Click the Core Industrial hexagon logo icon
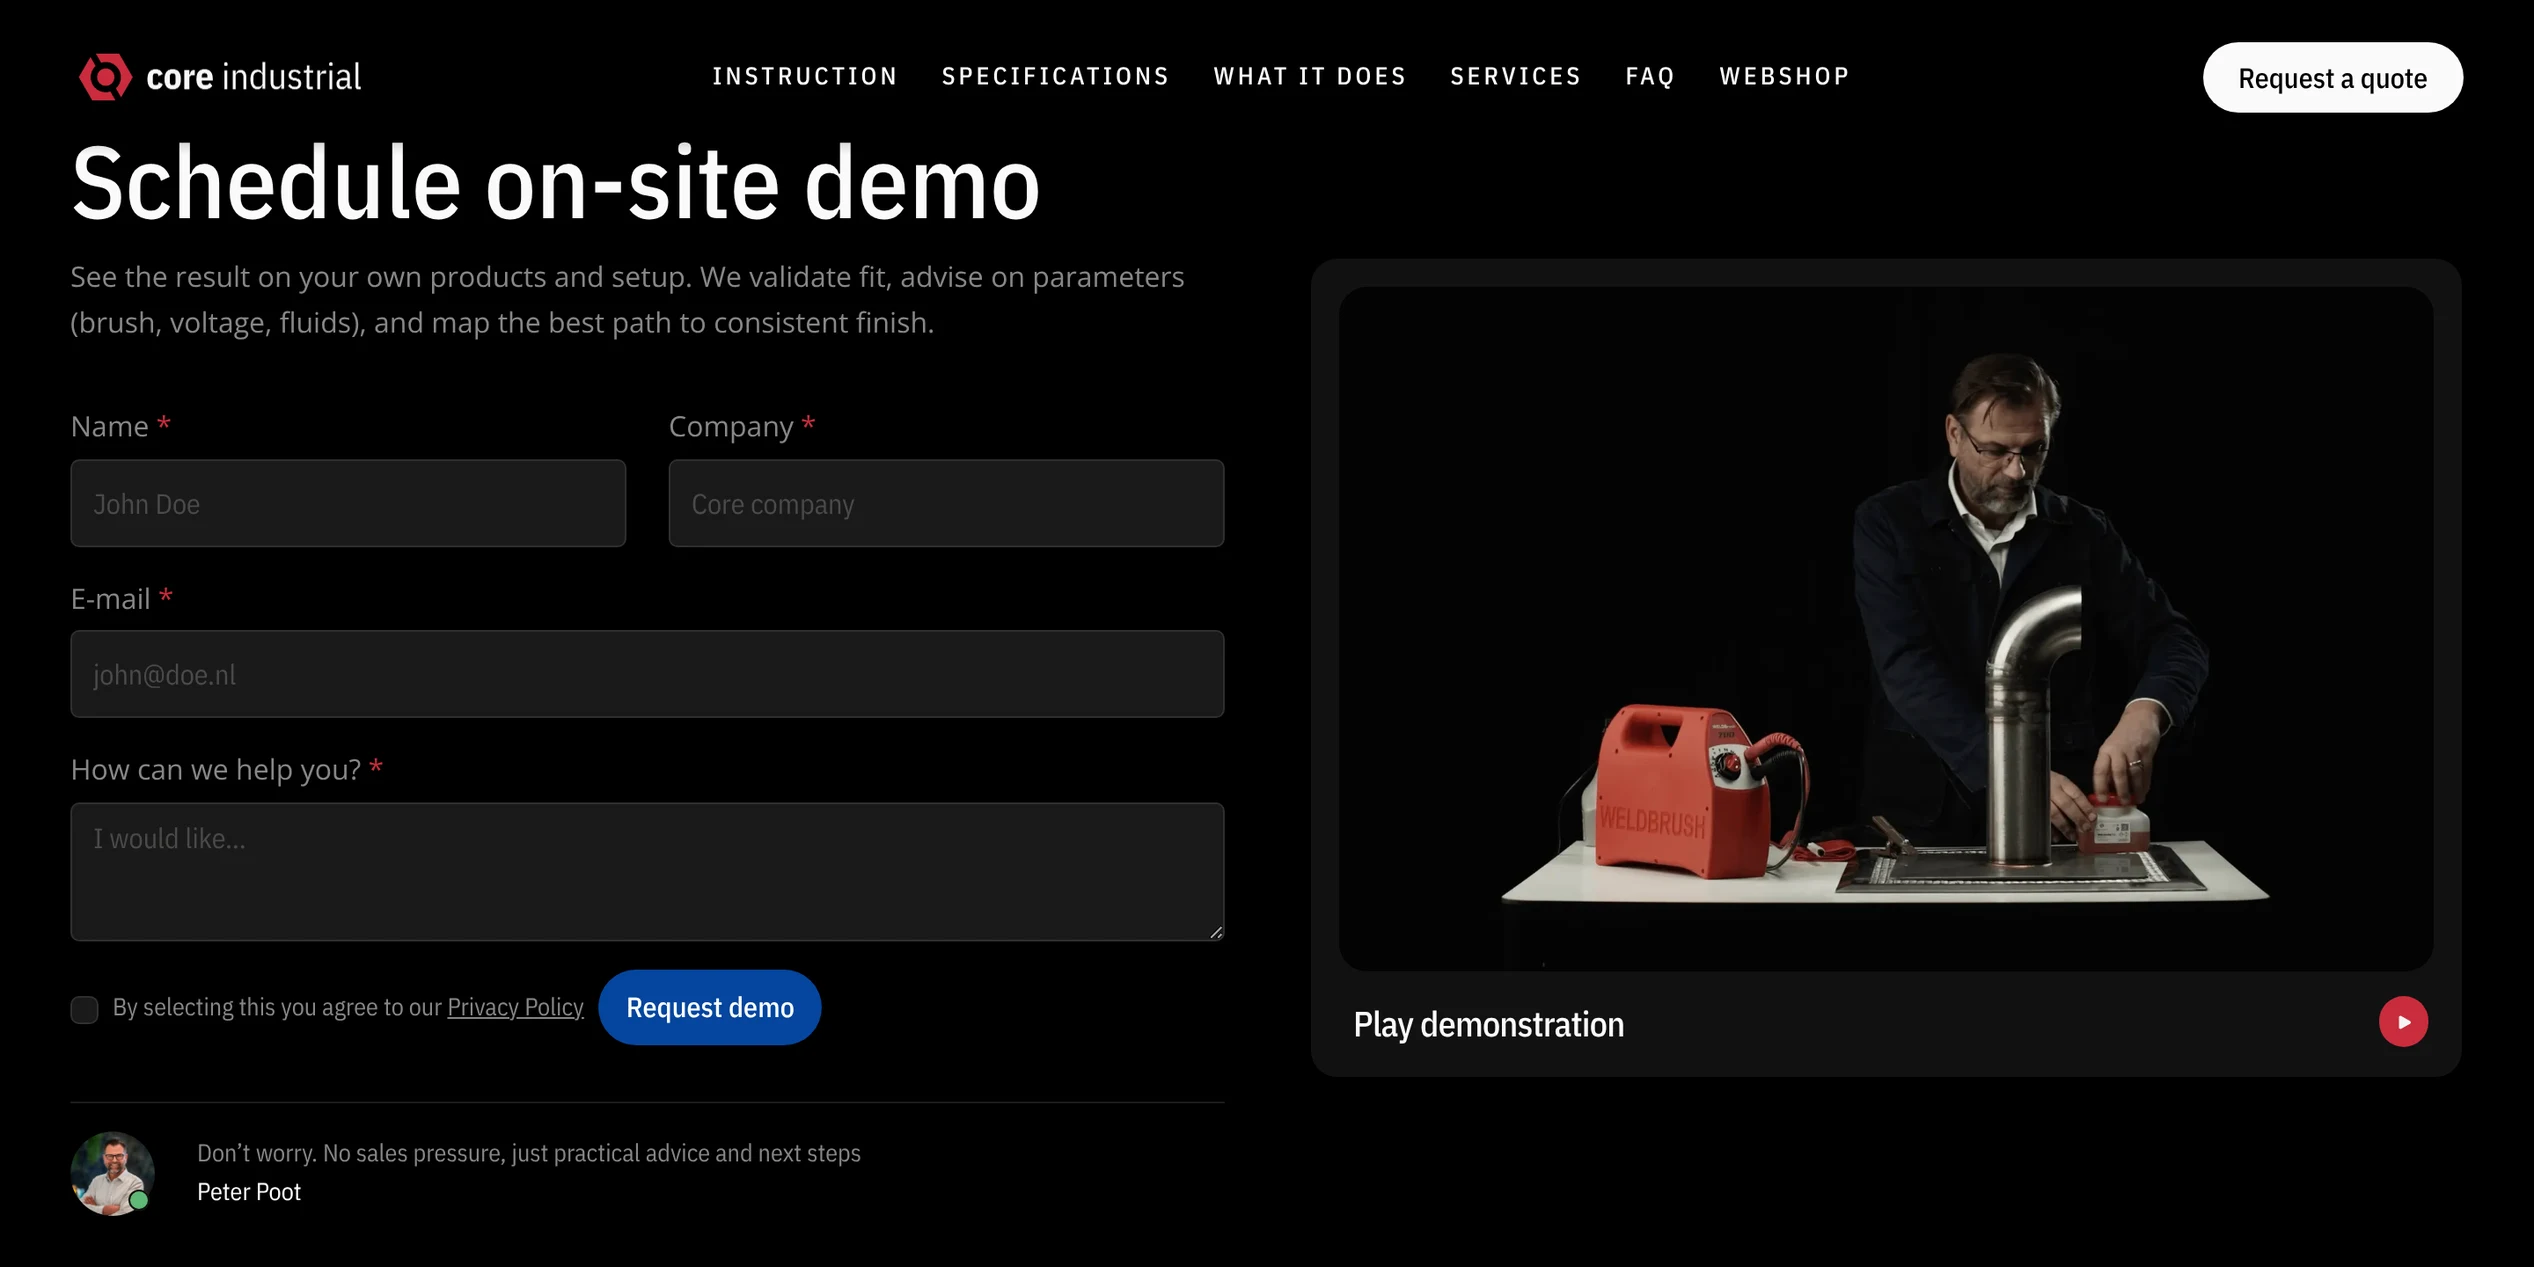2534x1267 pixels. [105, 77]
